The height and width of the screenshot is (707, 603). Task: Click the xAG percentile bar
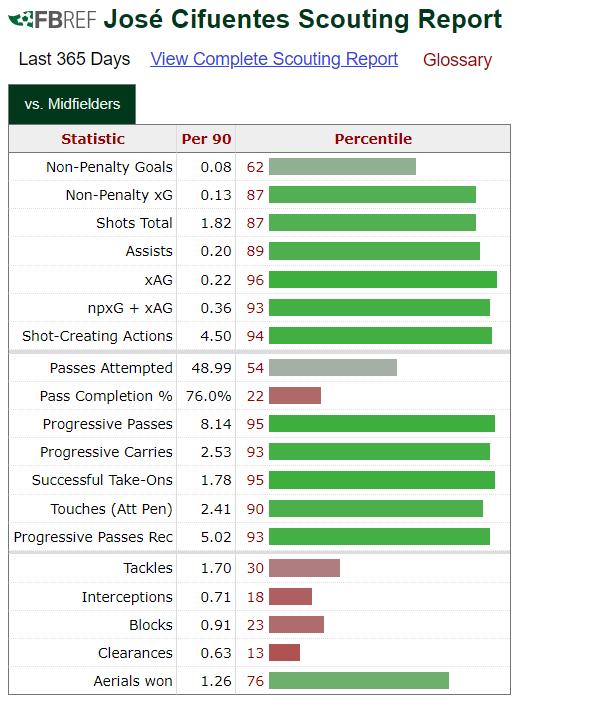pyautogui.click(x=383, y=280)
